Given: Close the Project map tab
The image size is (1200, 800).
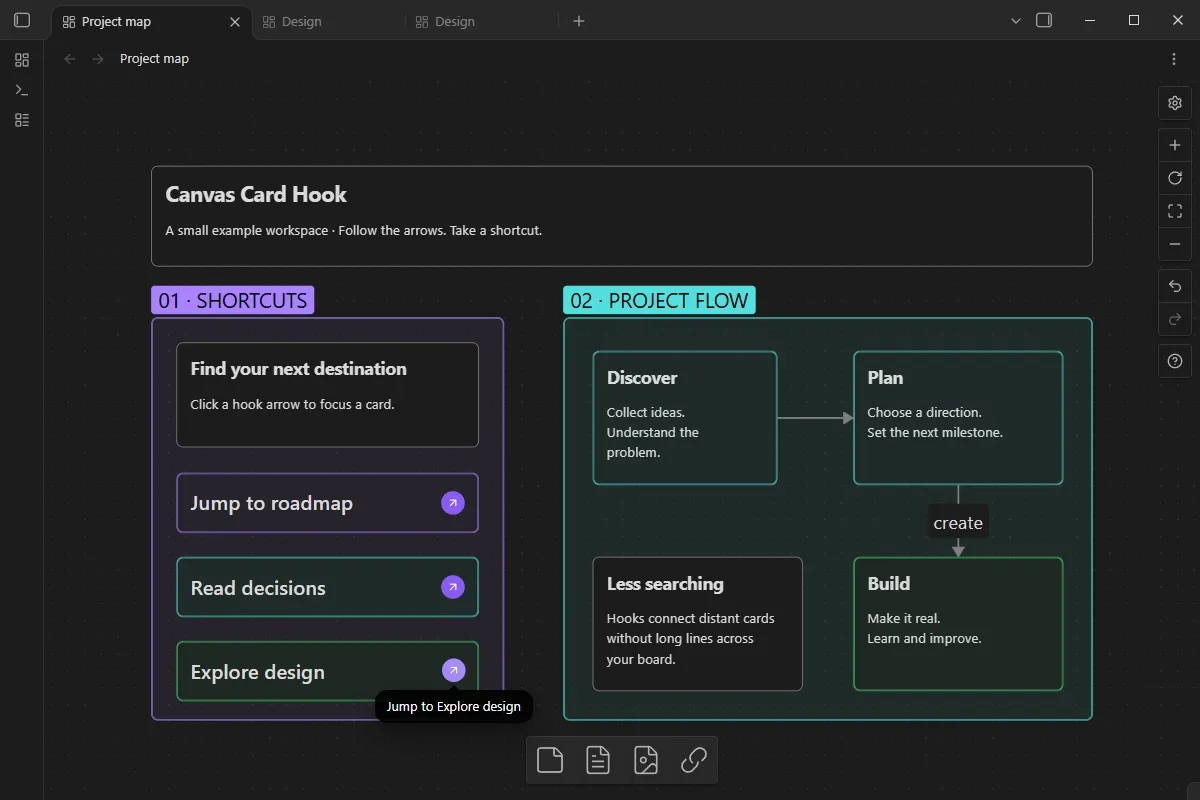Looking at the screenshot, I should coord(235,21).
